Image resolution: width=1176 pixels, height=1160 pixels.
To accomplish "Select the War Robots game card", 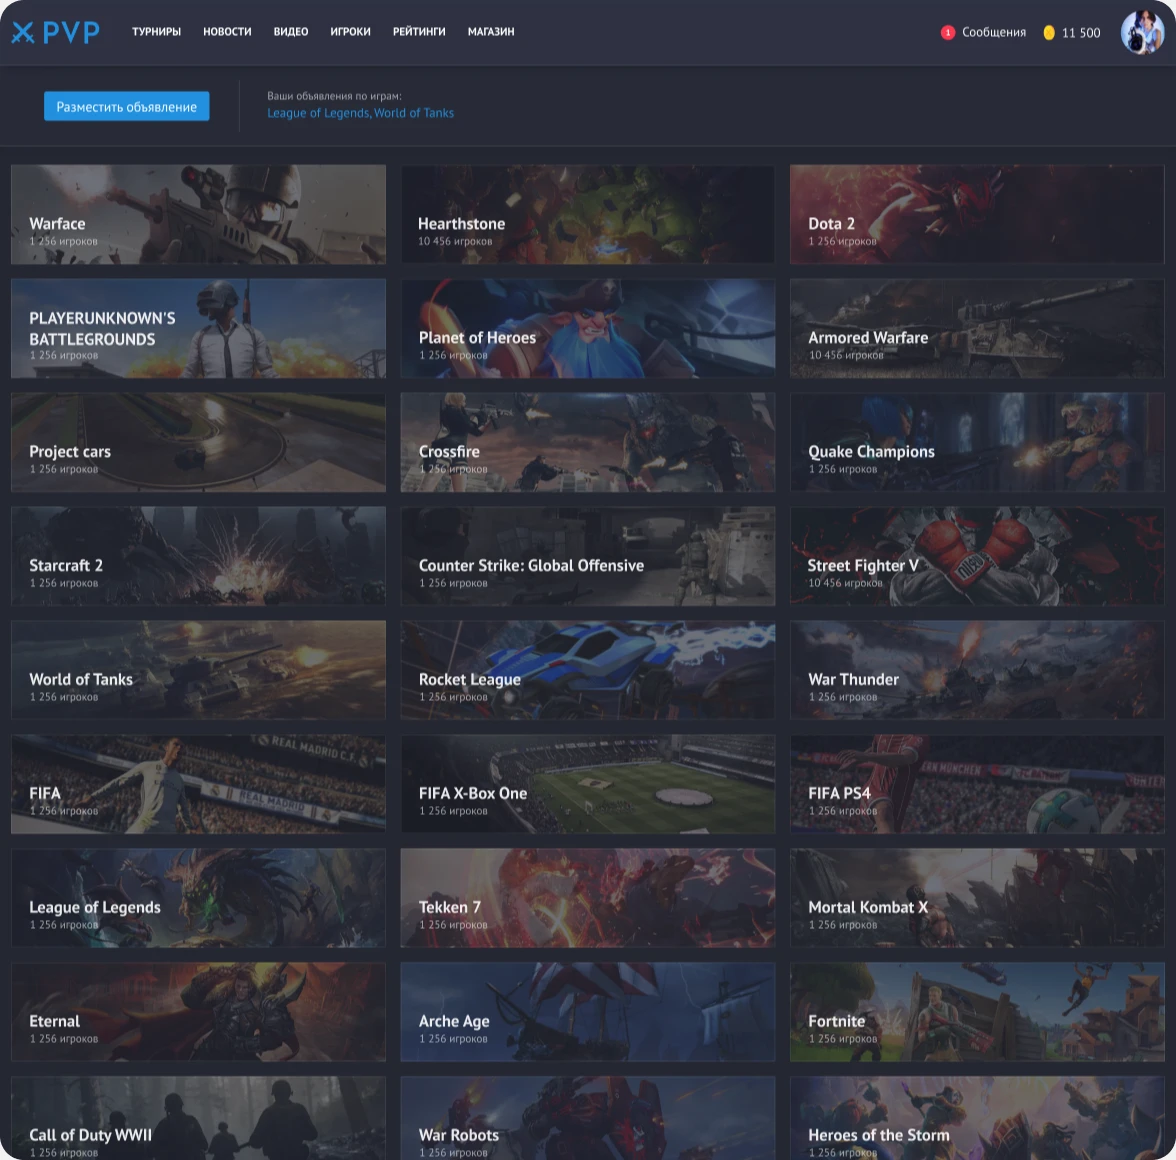I will (588, 1118).
